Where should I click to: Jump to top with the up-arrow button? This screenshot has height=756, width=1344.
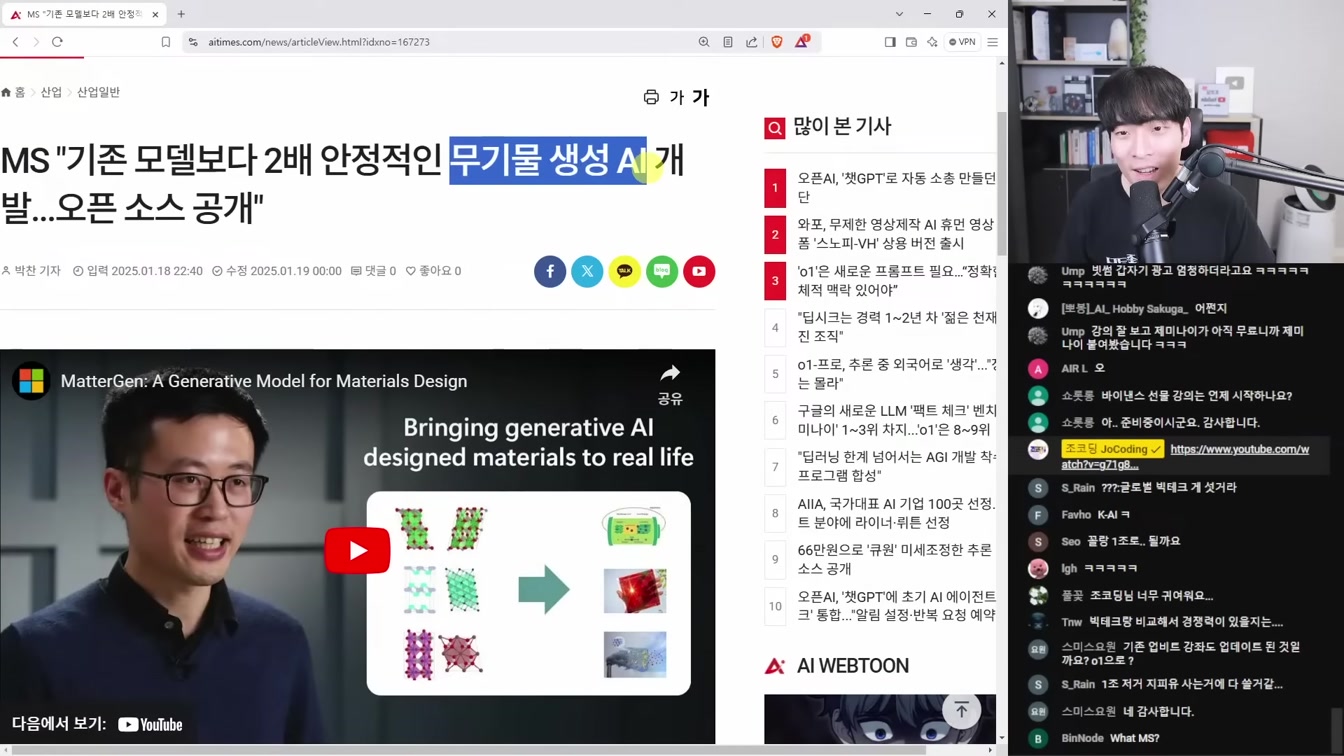point(961,710)
